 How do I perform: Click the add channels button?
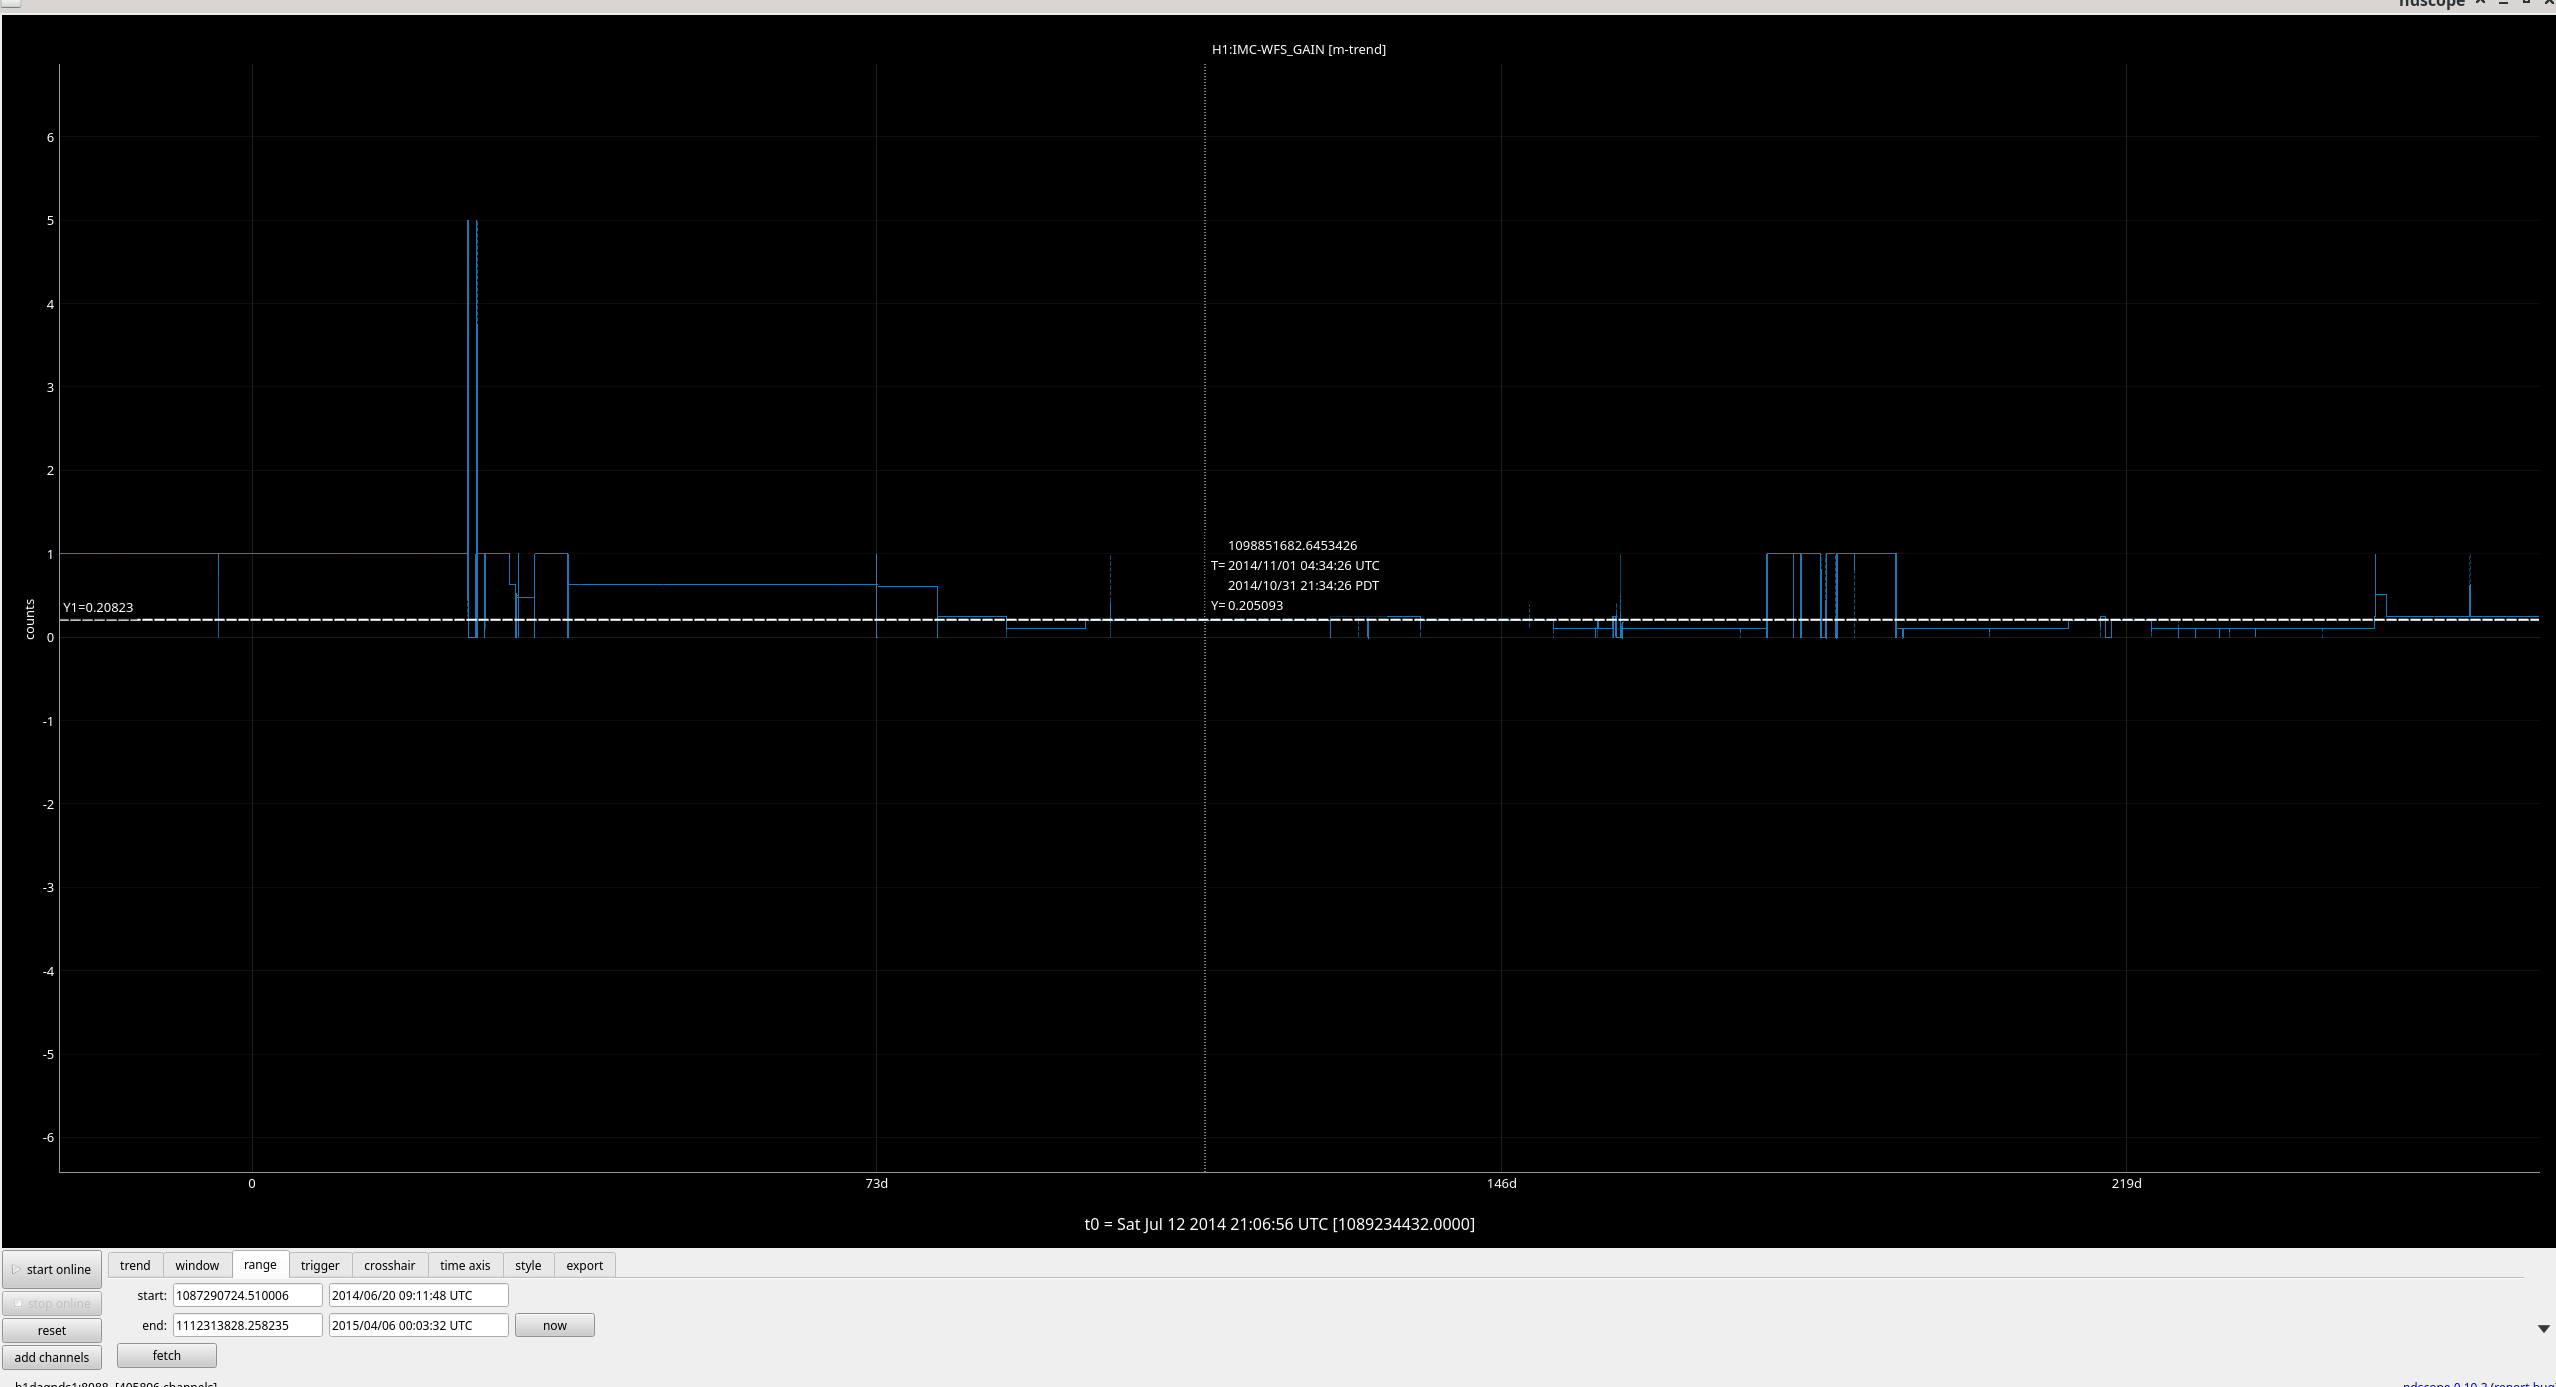52,1357
